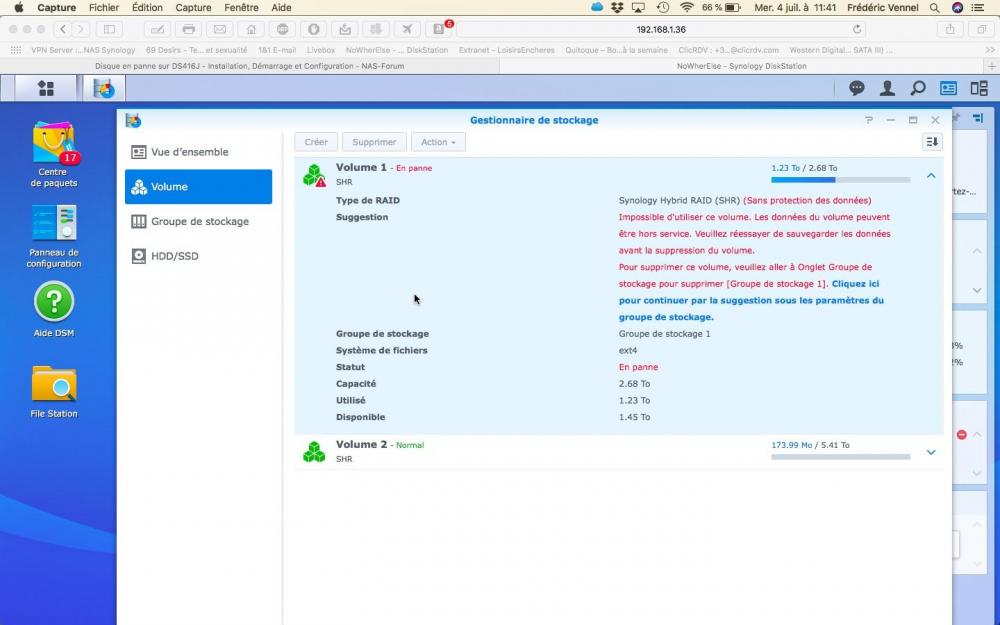Collapse the Volume 1 details chevron
The height and width of the screenshot is (625, 1000).
(x=931, y=176)
